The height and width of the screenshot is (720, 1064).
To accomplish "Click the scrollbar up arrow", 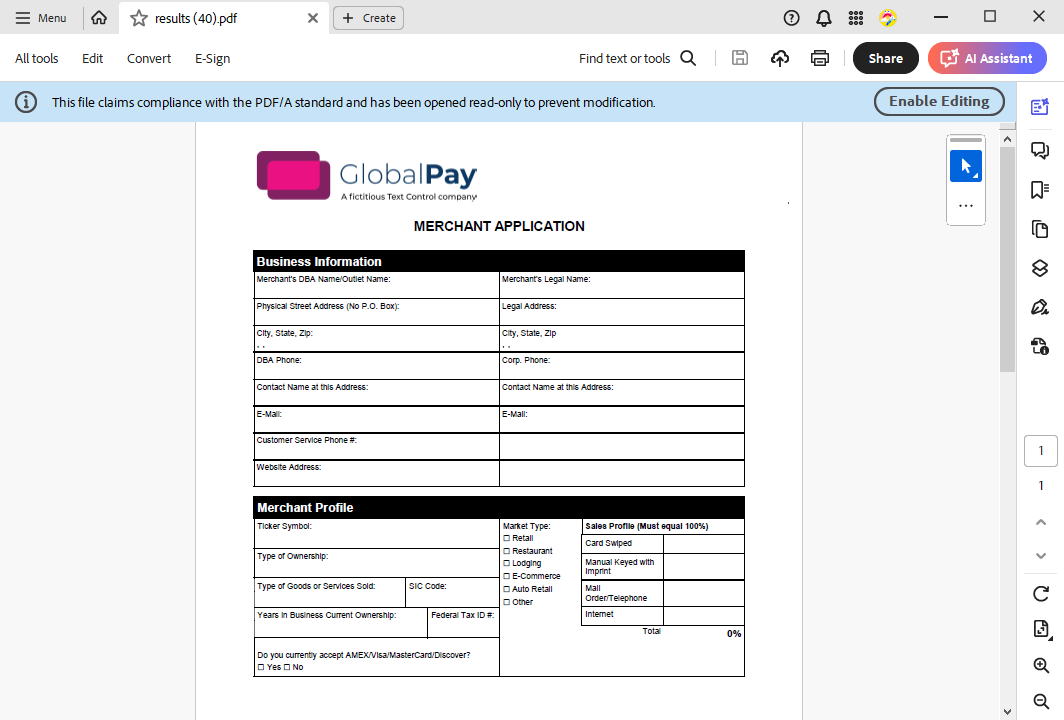I will point(1007,139).
